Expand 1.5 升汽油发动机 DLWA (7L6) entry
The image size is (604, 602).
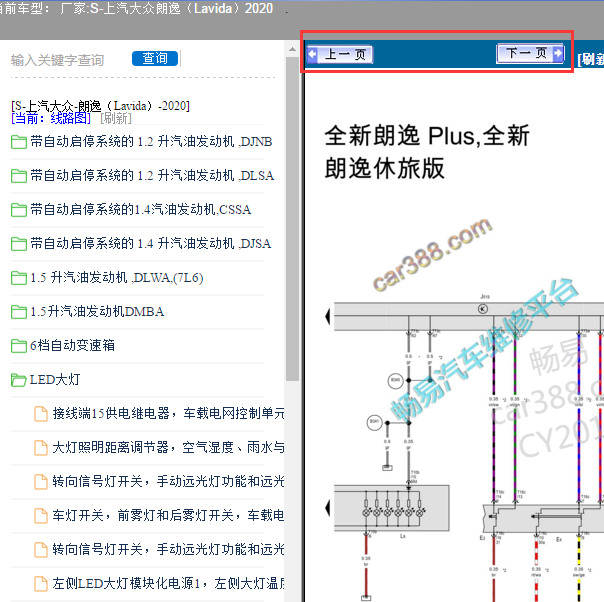click(x=117, y=277)
